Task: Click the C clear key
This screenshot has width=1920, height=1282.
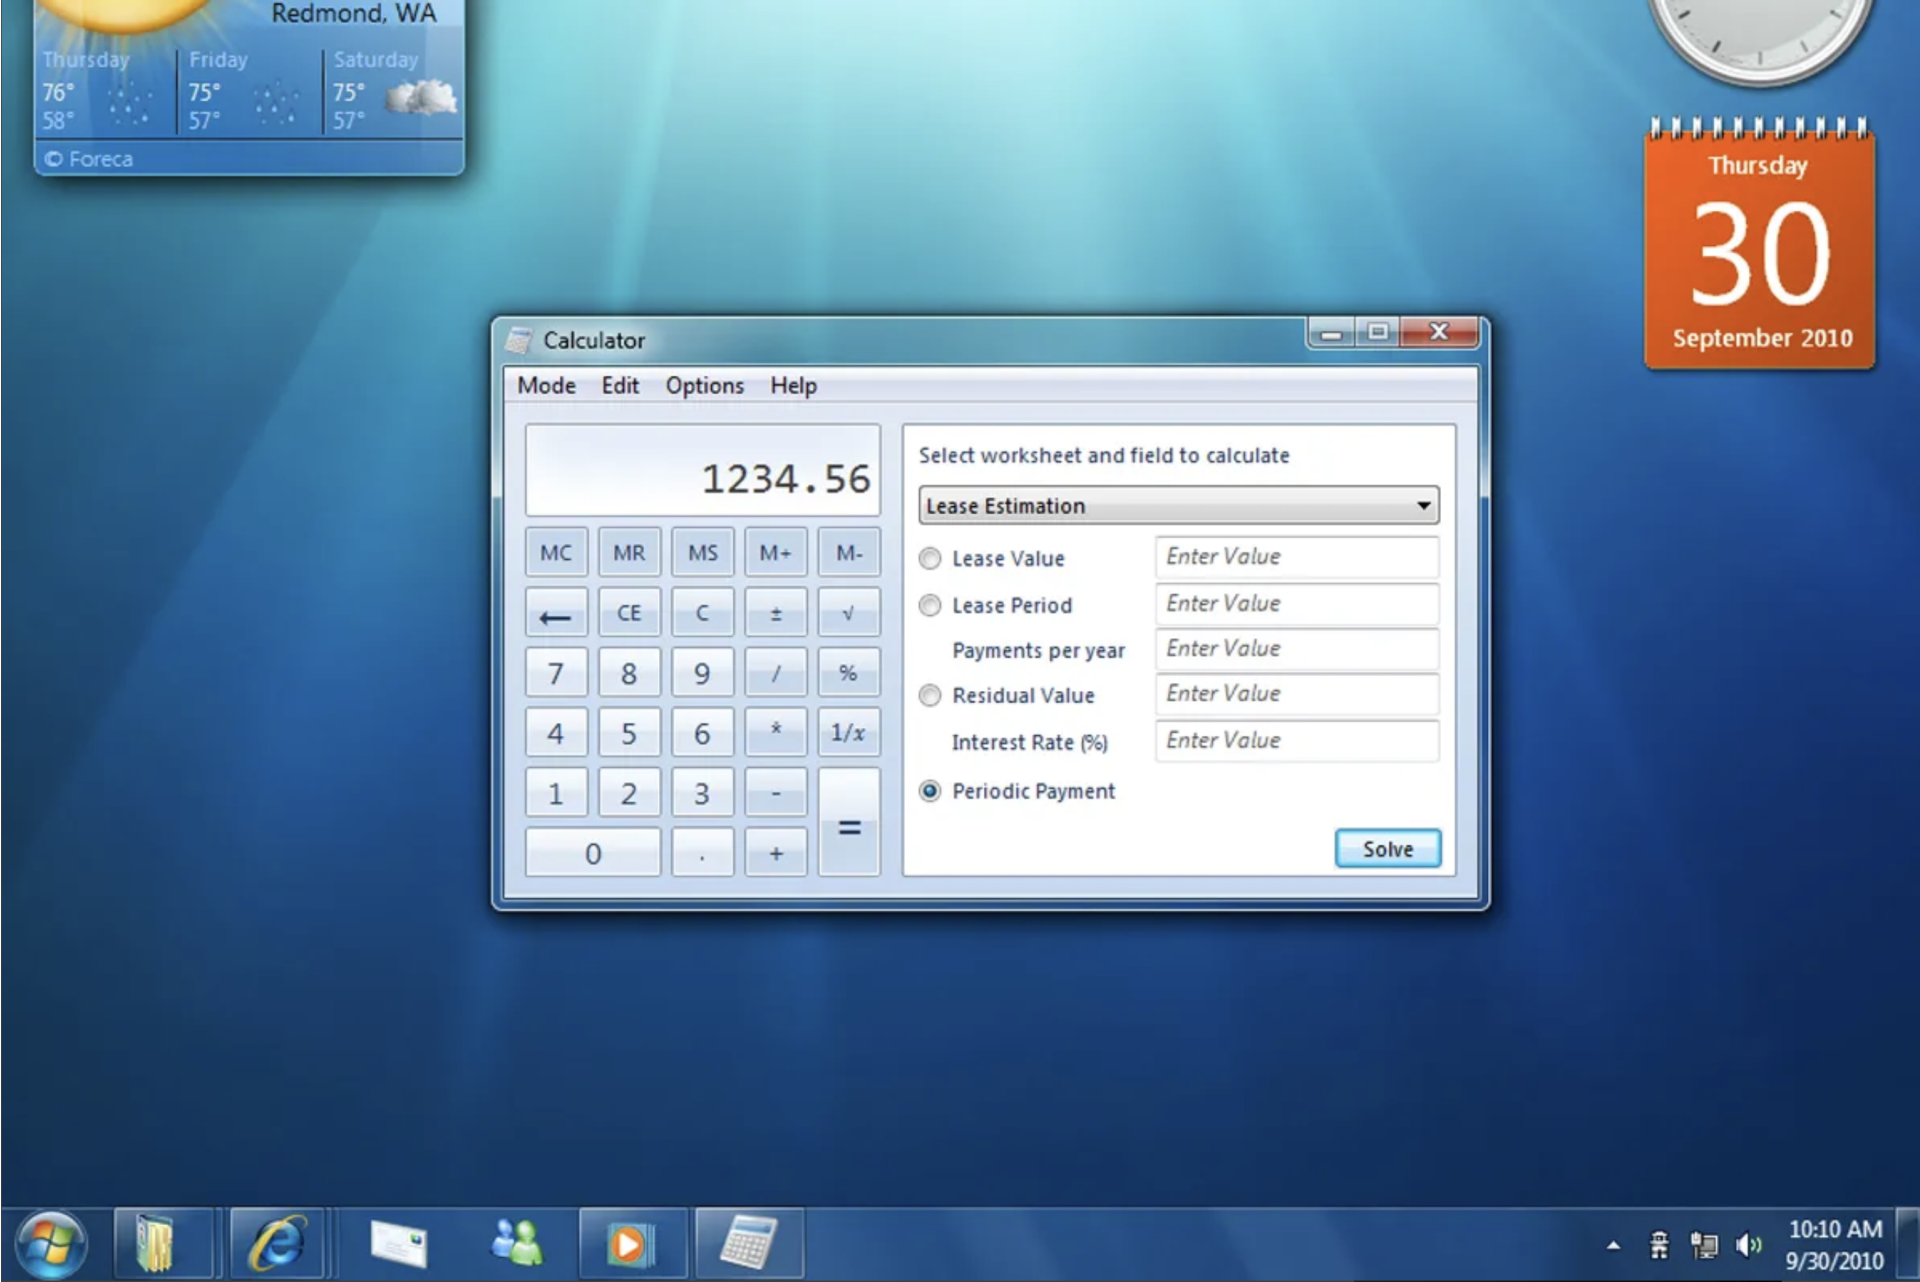Action: [x=702, y=613]
